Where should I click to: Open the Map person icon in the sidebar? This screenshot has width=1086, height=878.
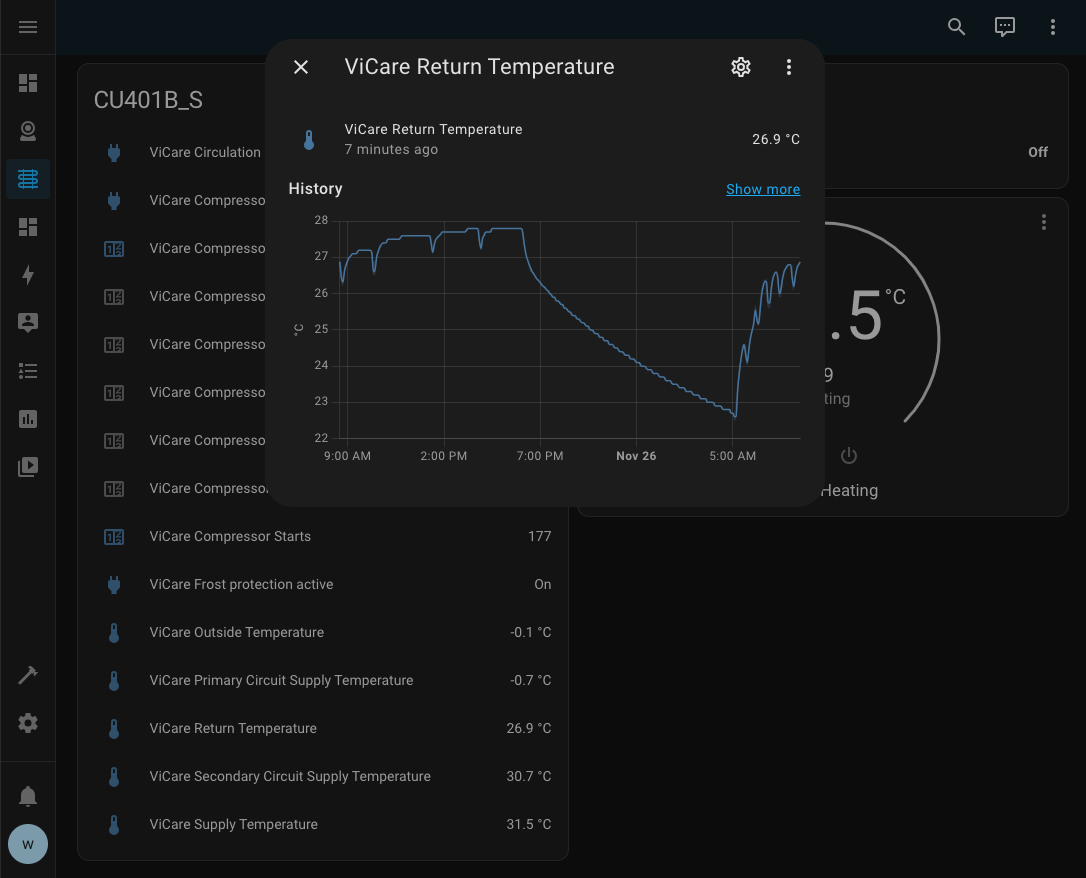coord(28,323)
